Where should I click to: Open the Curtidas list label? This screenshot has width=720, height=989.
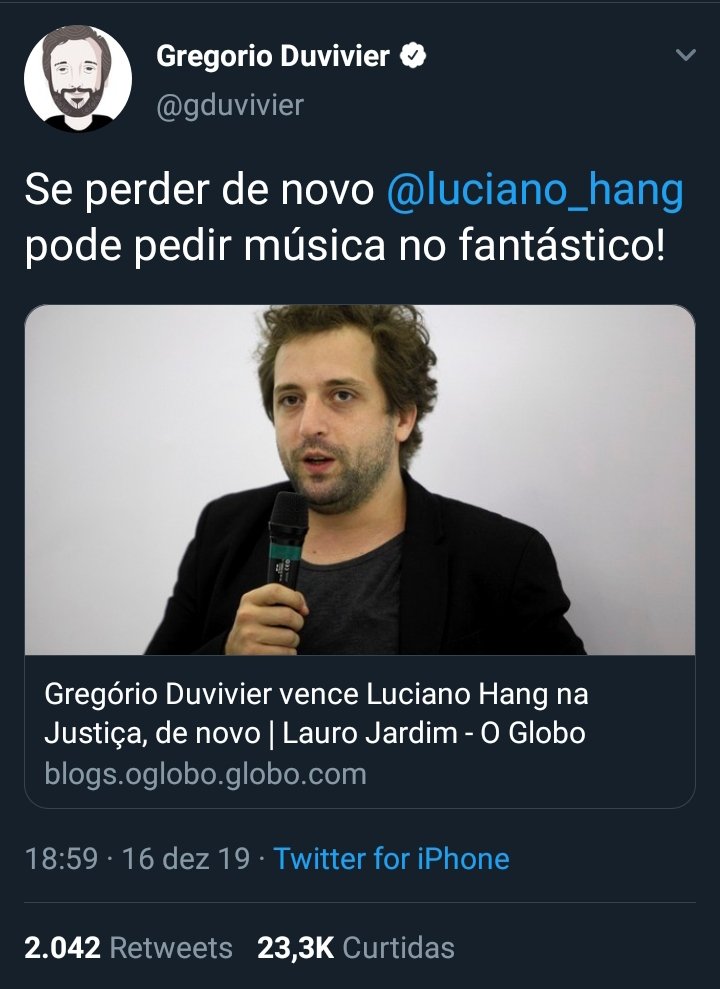pos(398,948)
